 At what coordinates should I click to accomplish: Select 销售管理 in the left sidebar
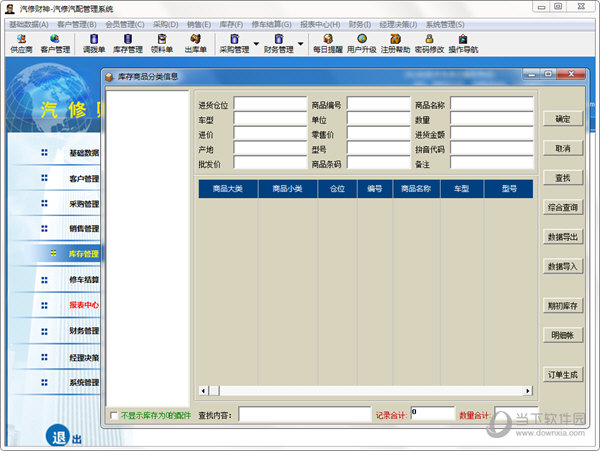84,229
